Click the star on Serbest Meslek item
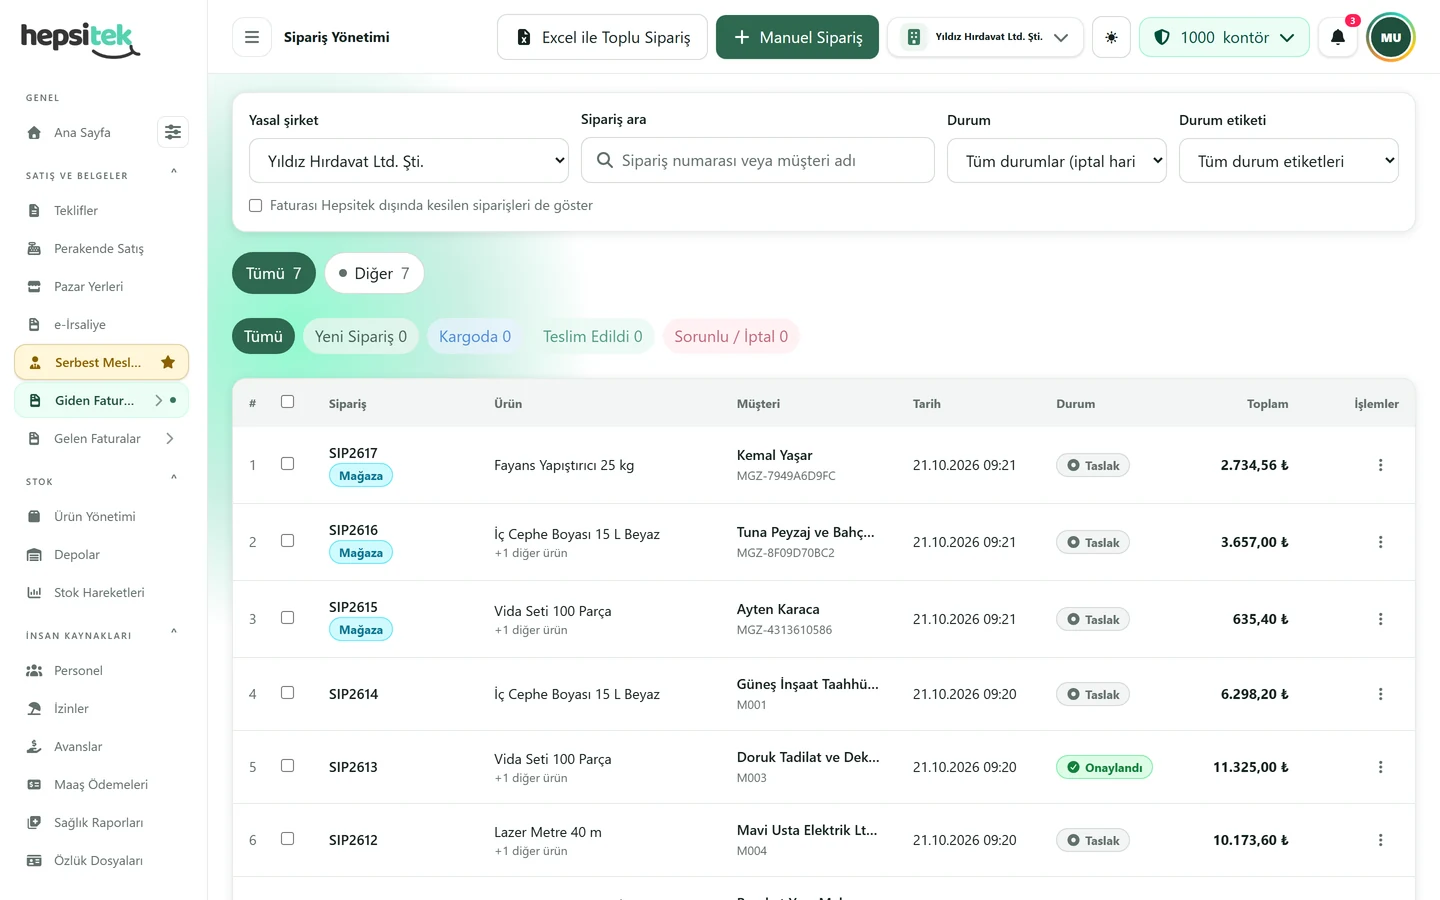Viewport: 1440px width, 900px height. tap(168, 362)
